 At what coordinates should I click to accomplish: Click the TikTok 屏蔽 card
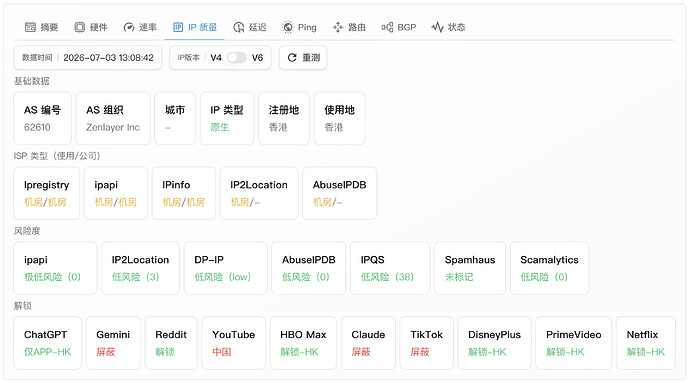coord(427,343)
